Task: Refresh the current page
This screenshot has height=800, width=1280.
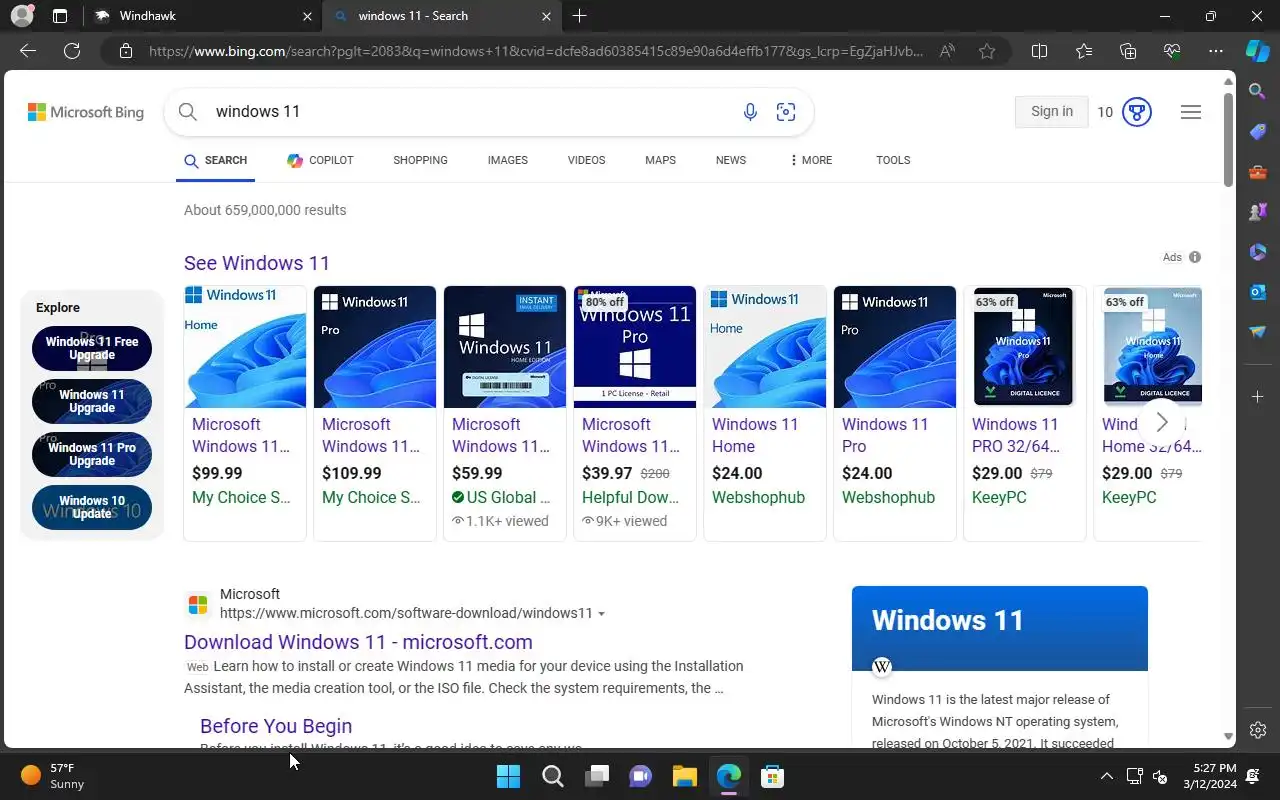Action: [x=72, y=51]
